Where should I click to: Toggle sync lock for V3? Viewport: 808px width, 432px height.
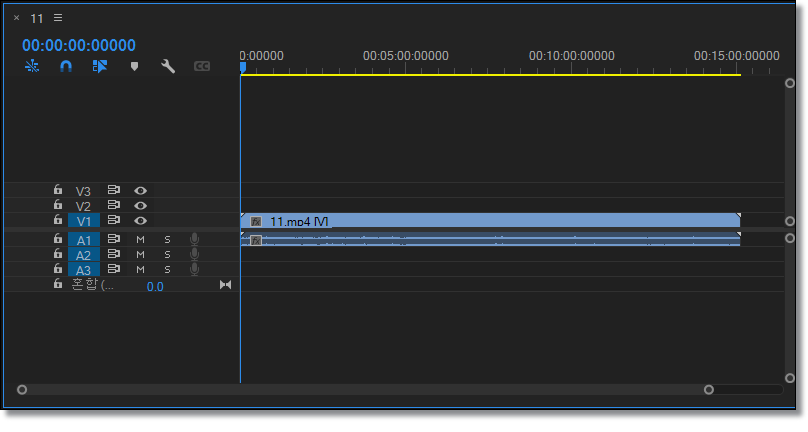point(114,190)
